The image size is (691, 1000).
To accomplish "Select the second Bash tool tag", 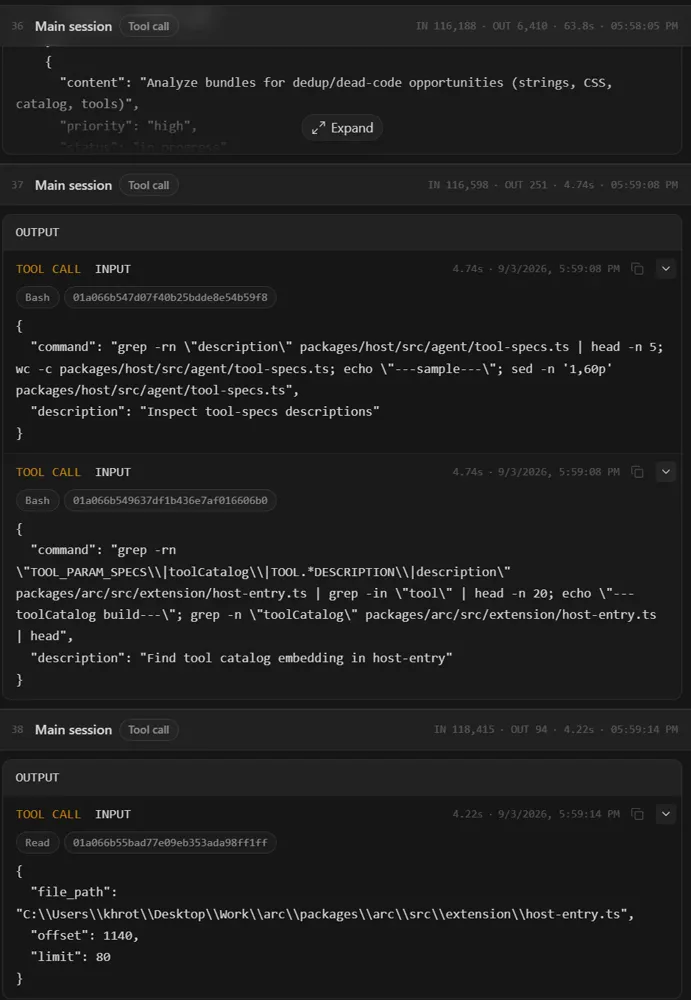I will click(x=38, y=501).
